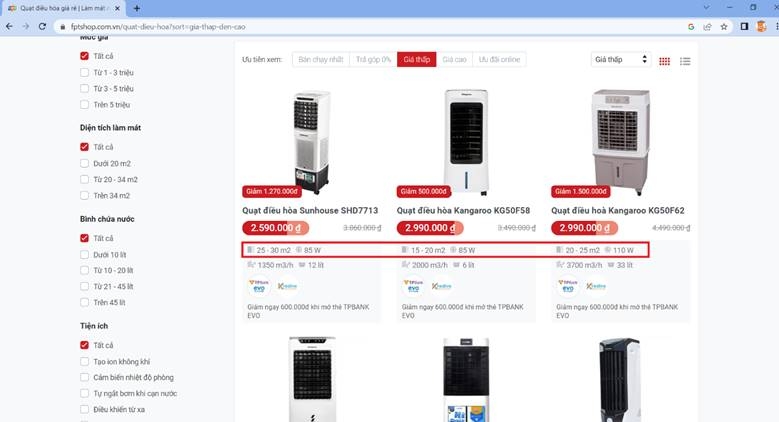Click the Giảm 1.500.000đ discount badge
Screen dimensions: 779x422
pyautogui.click(x=581, y=191)
